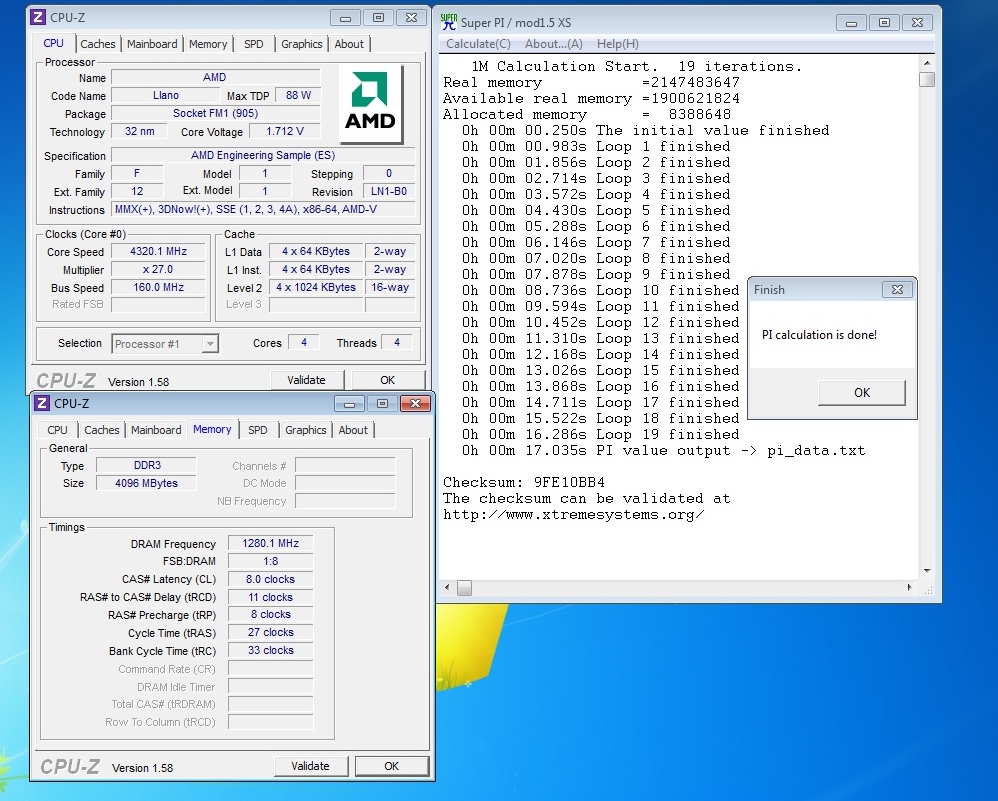Switch to Caches tab in top CPU-Z window
This screenshot has height=801, width=998.
tap(97, 44)
